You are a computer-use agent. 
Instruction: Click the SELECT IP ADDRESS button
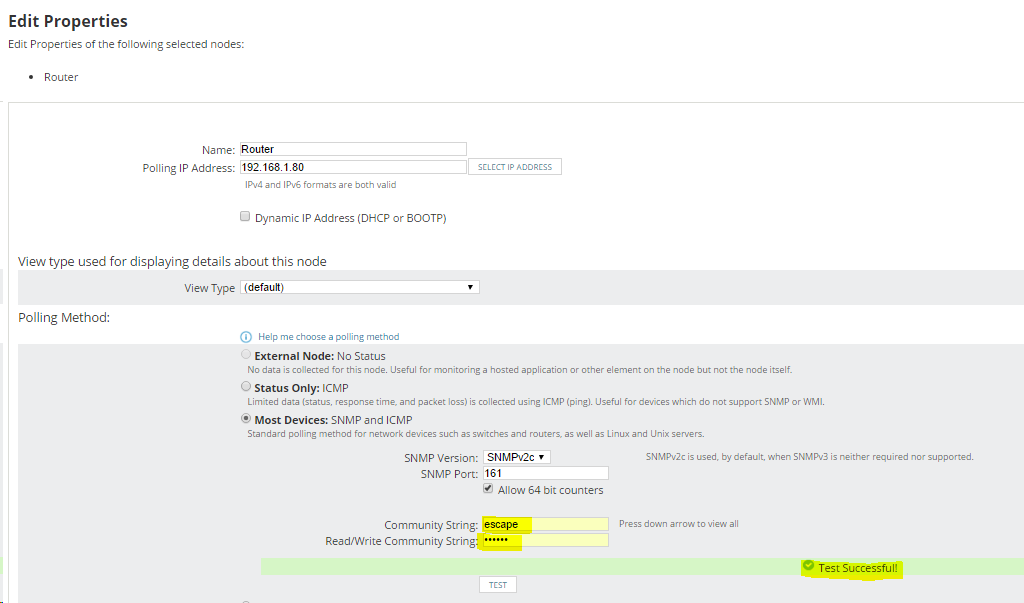(514, 166)
